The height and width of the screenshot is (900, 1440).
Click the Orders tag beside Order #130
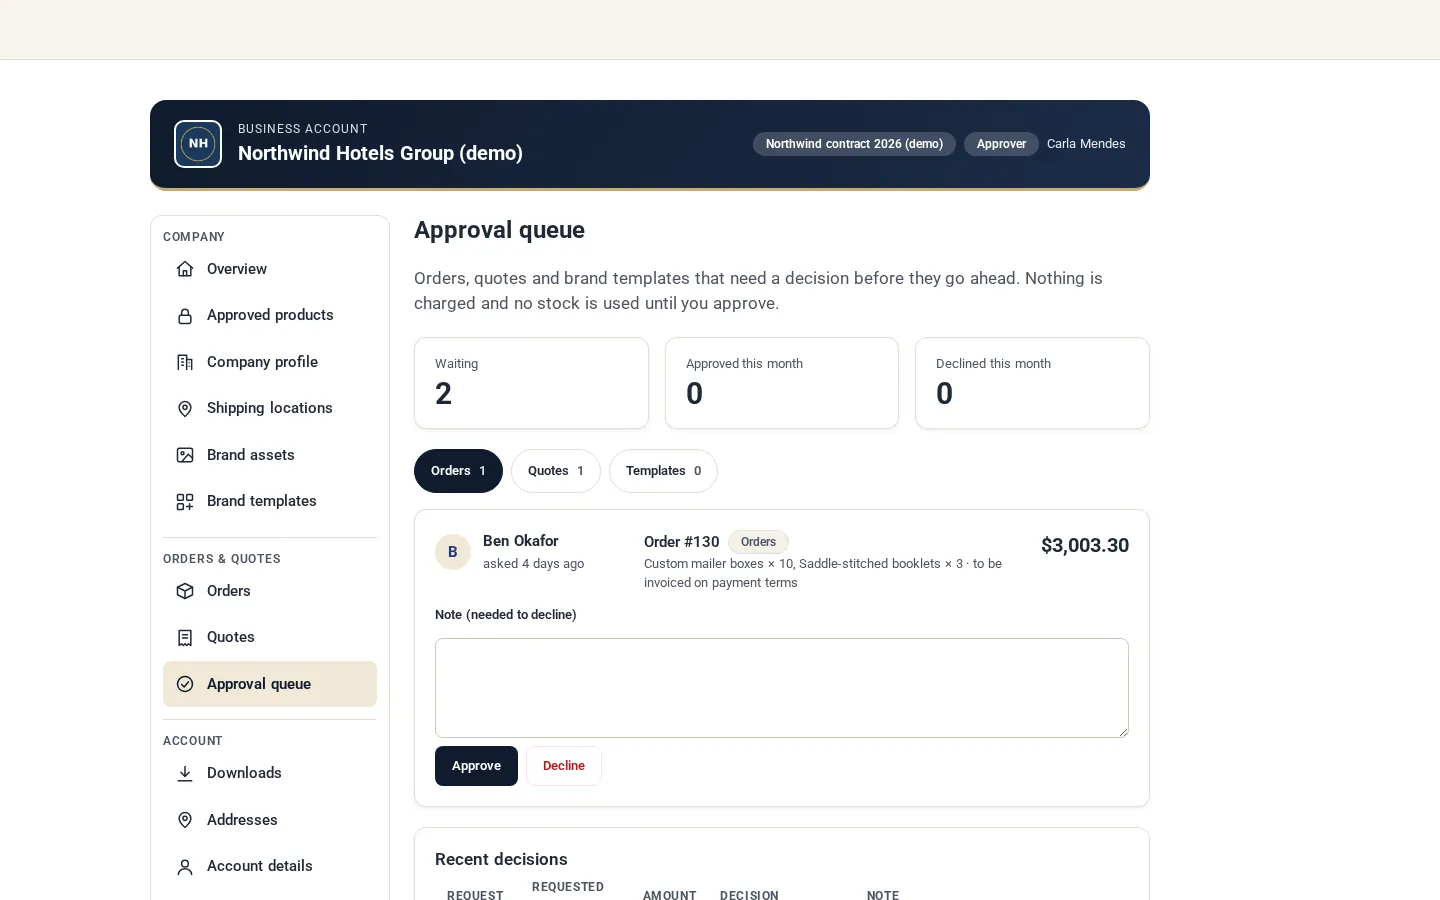[x=758, y=542]
